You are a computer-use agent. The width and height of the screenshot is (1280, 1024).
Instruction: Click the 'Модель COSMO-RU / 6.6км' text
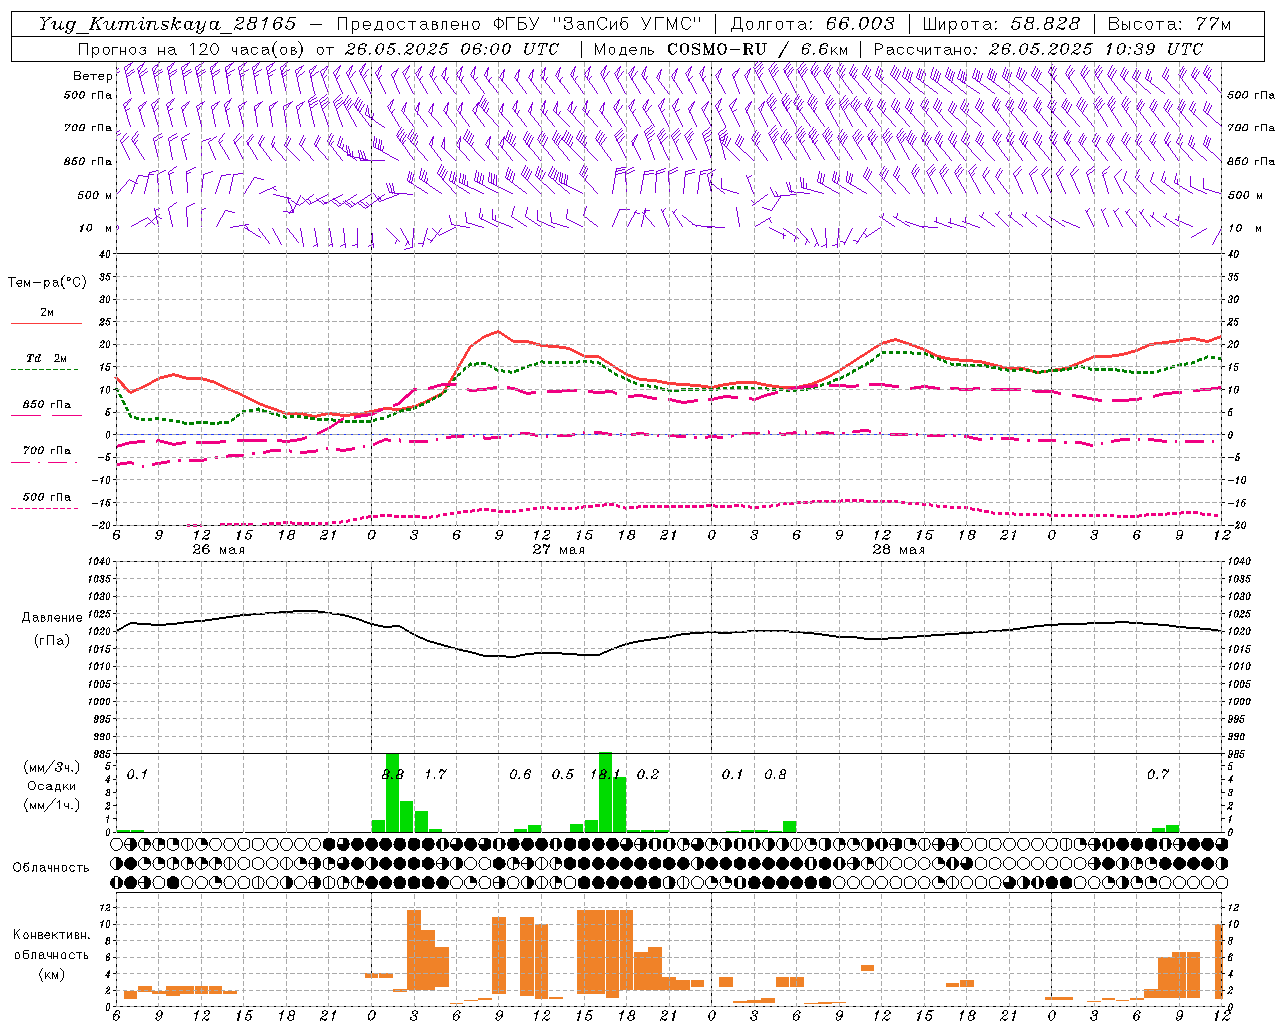pyautogui.click(x=721, y=49)
